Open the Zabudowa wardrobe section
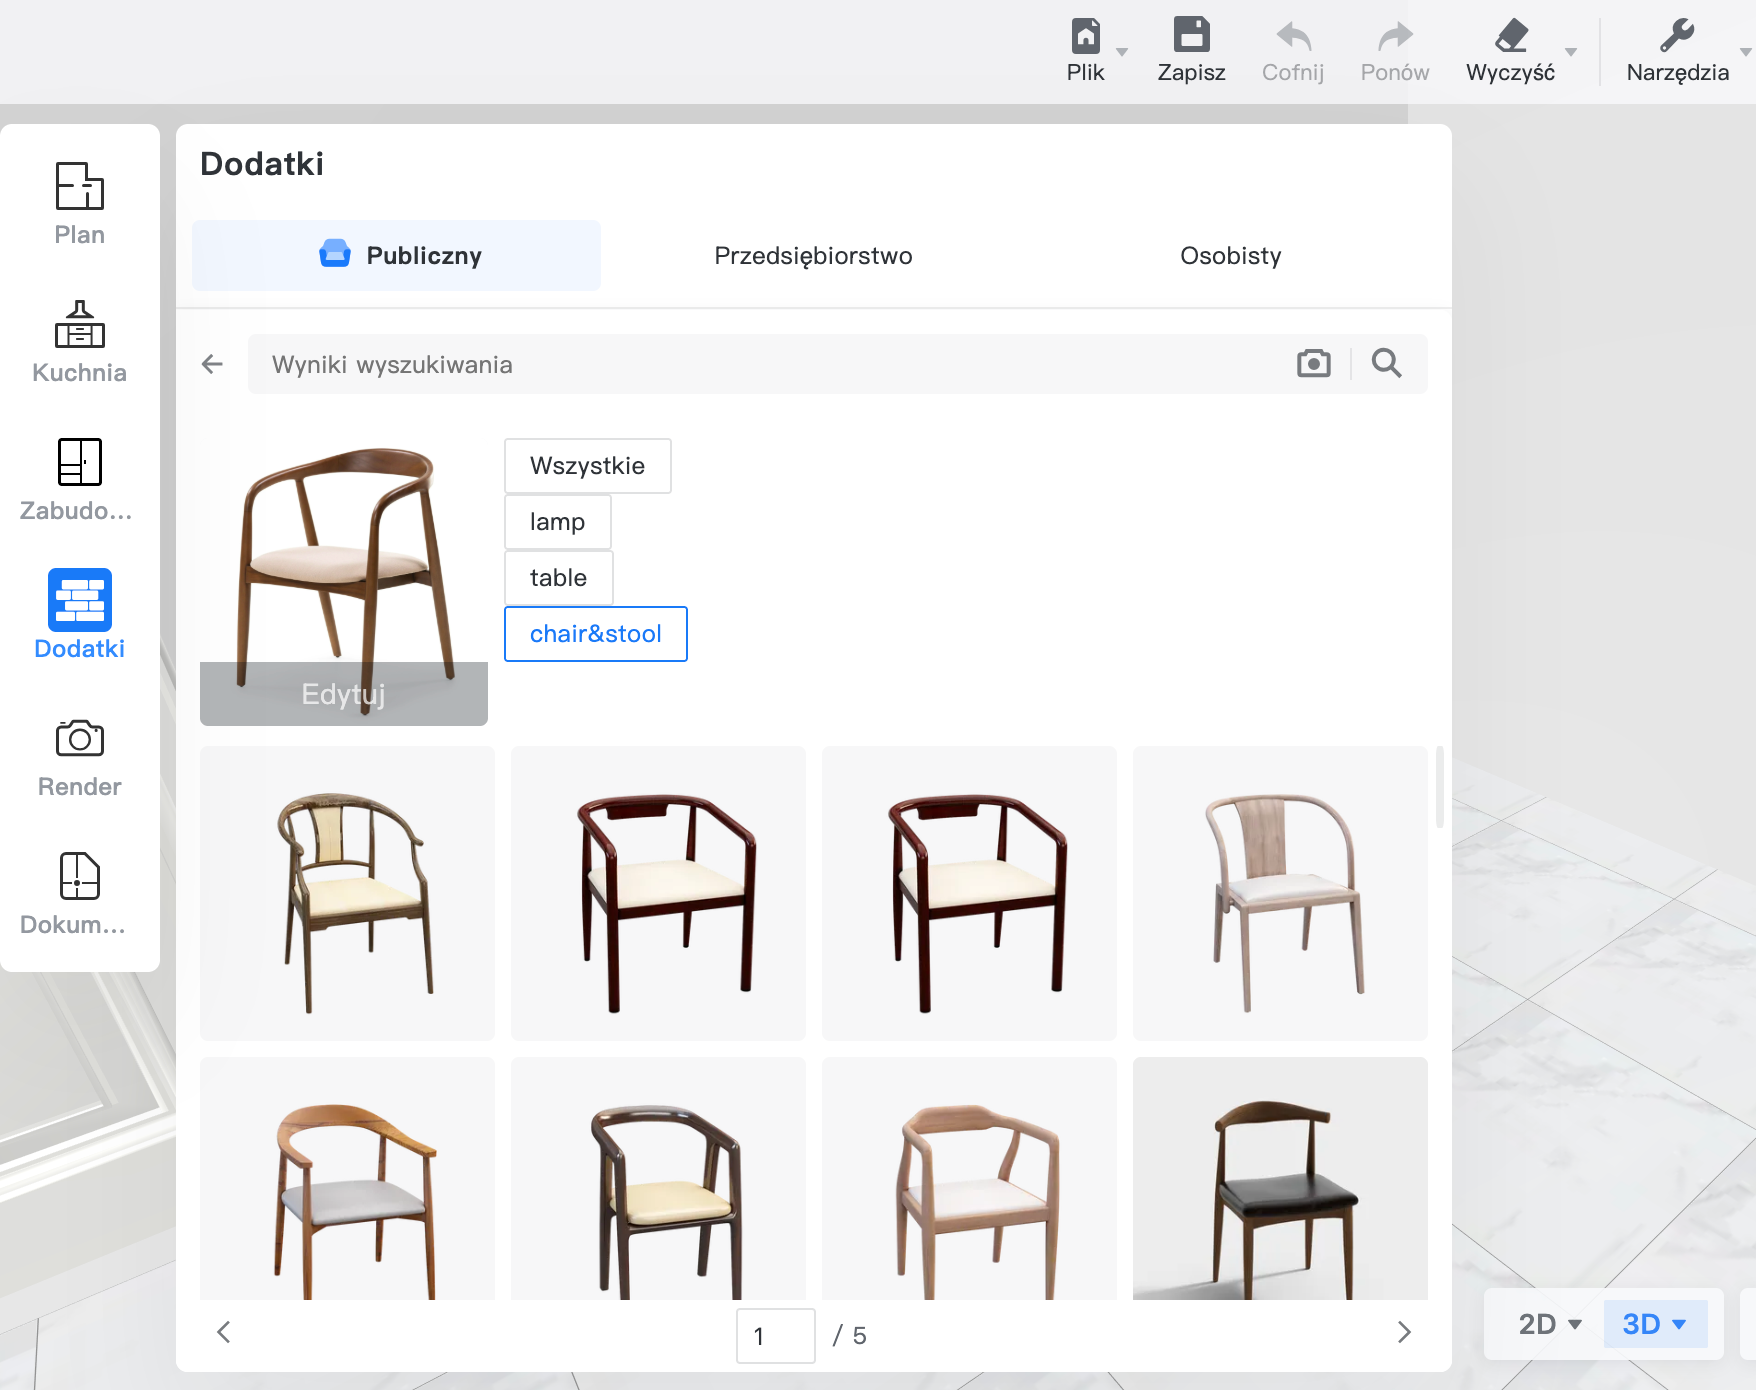The width and height of the screenshot is (1756, 1390). 79,480
